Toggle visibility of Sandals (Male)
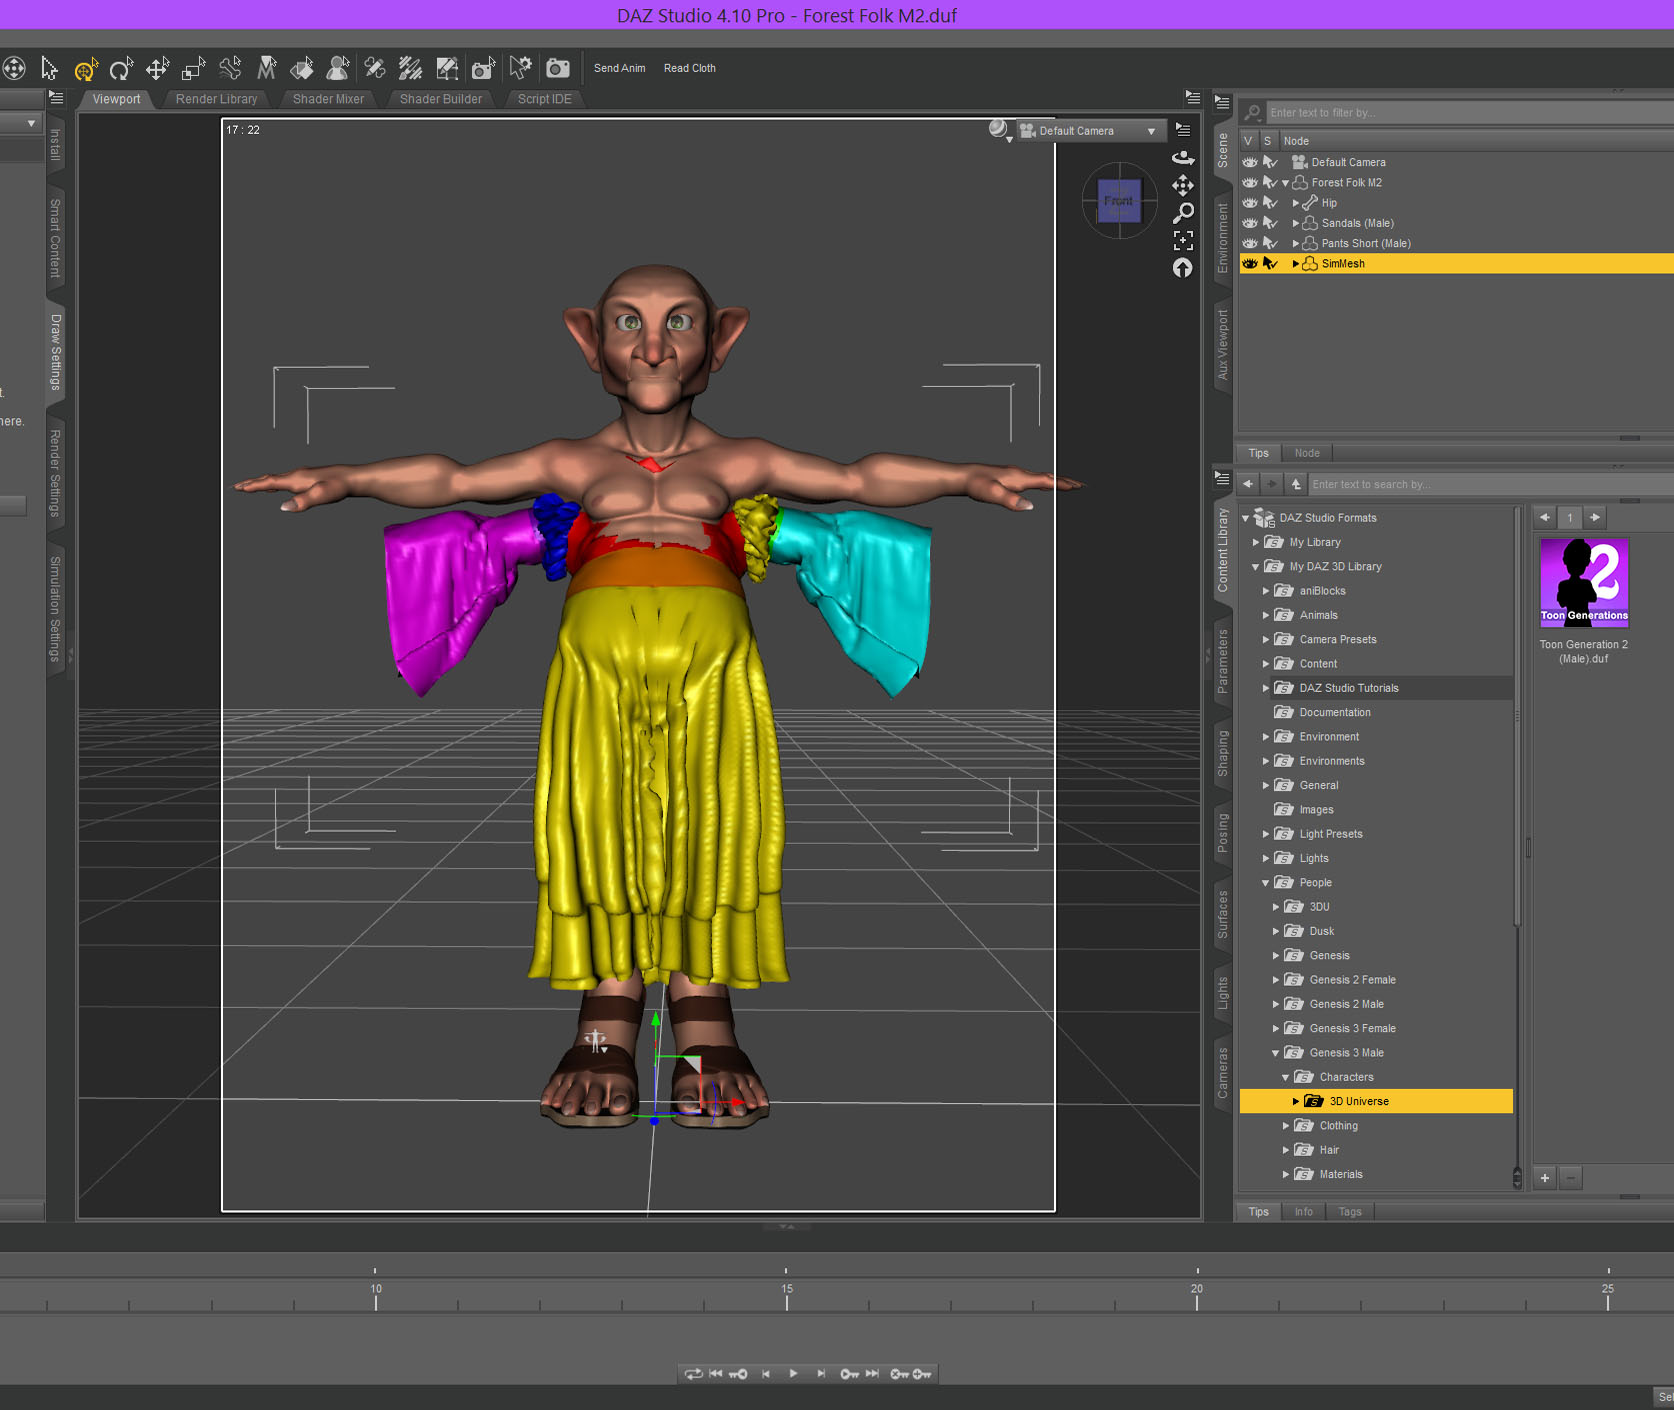 [x=1250, y=223]
